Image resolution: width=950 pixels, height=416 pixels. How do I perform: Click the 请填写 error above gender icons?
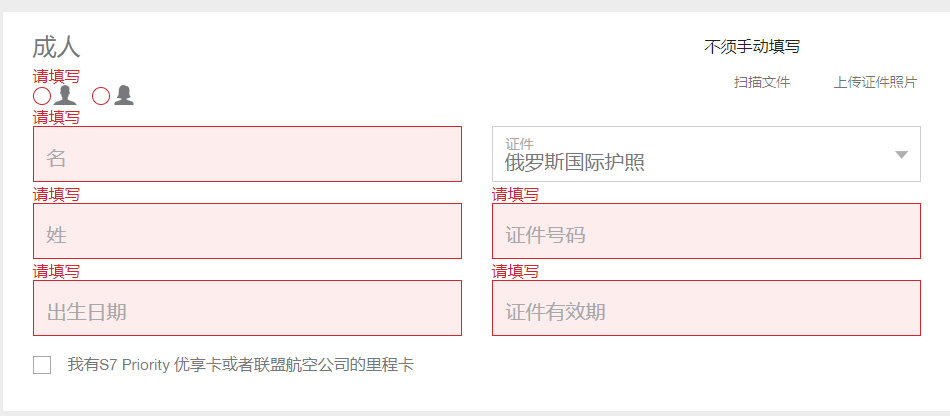pyautogui.click(x=56, y=76)
